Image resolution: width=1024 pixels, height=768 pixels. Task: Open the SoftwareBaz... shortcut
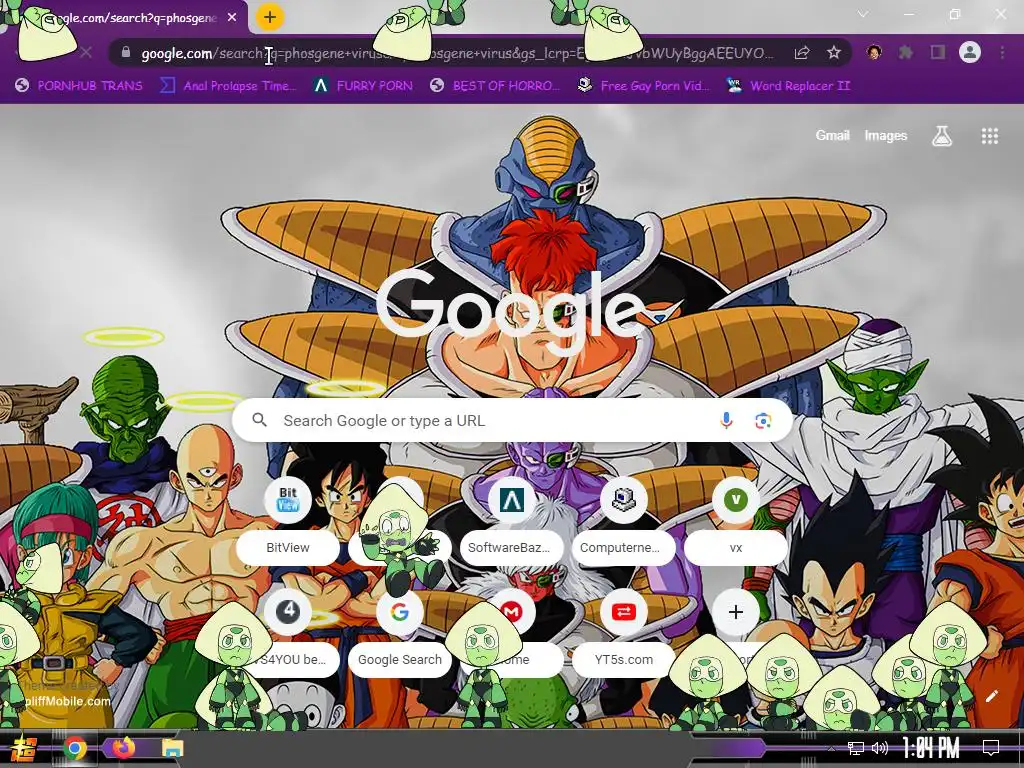point(511,520)
